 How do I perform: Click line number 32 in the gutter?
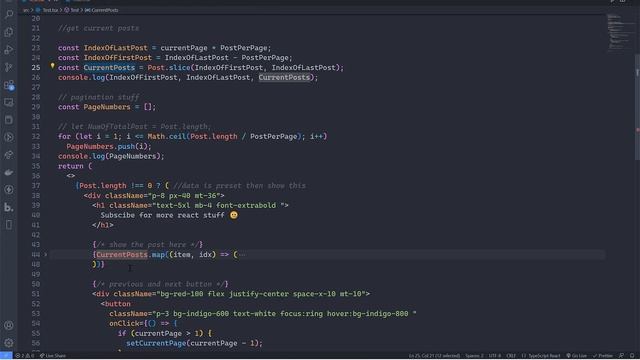point(36,136)
